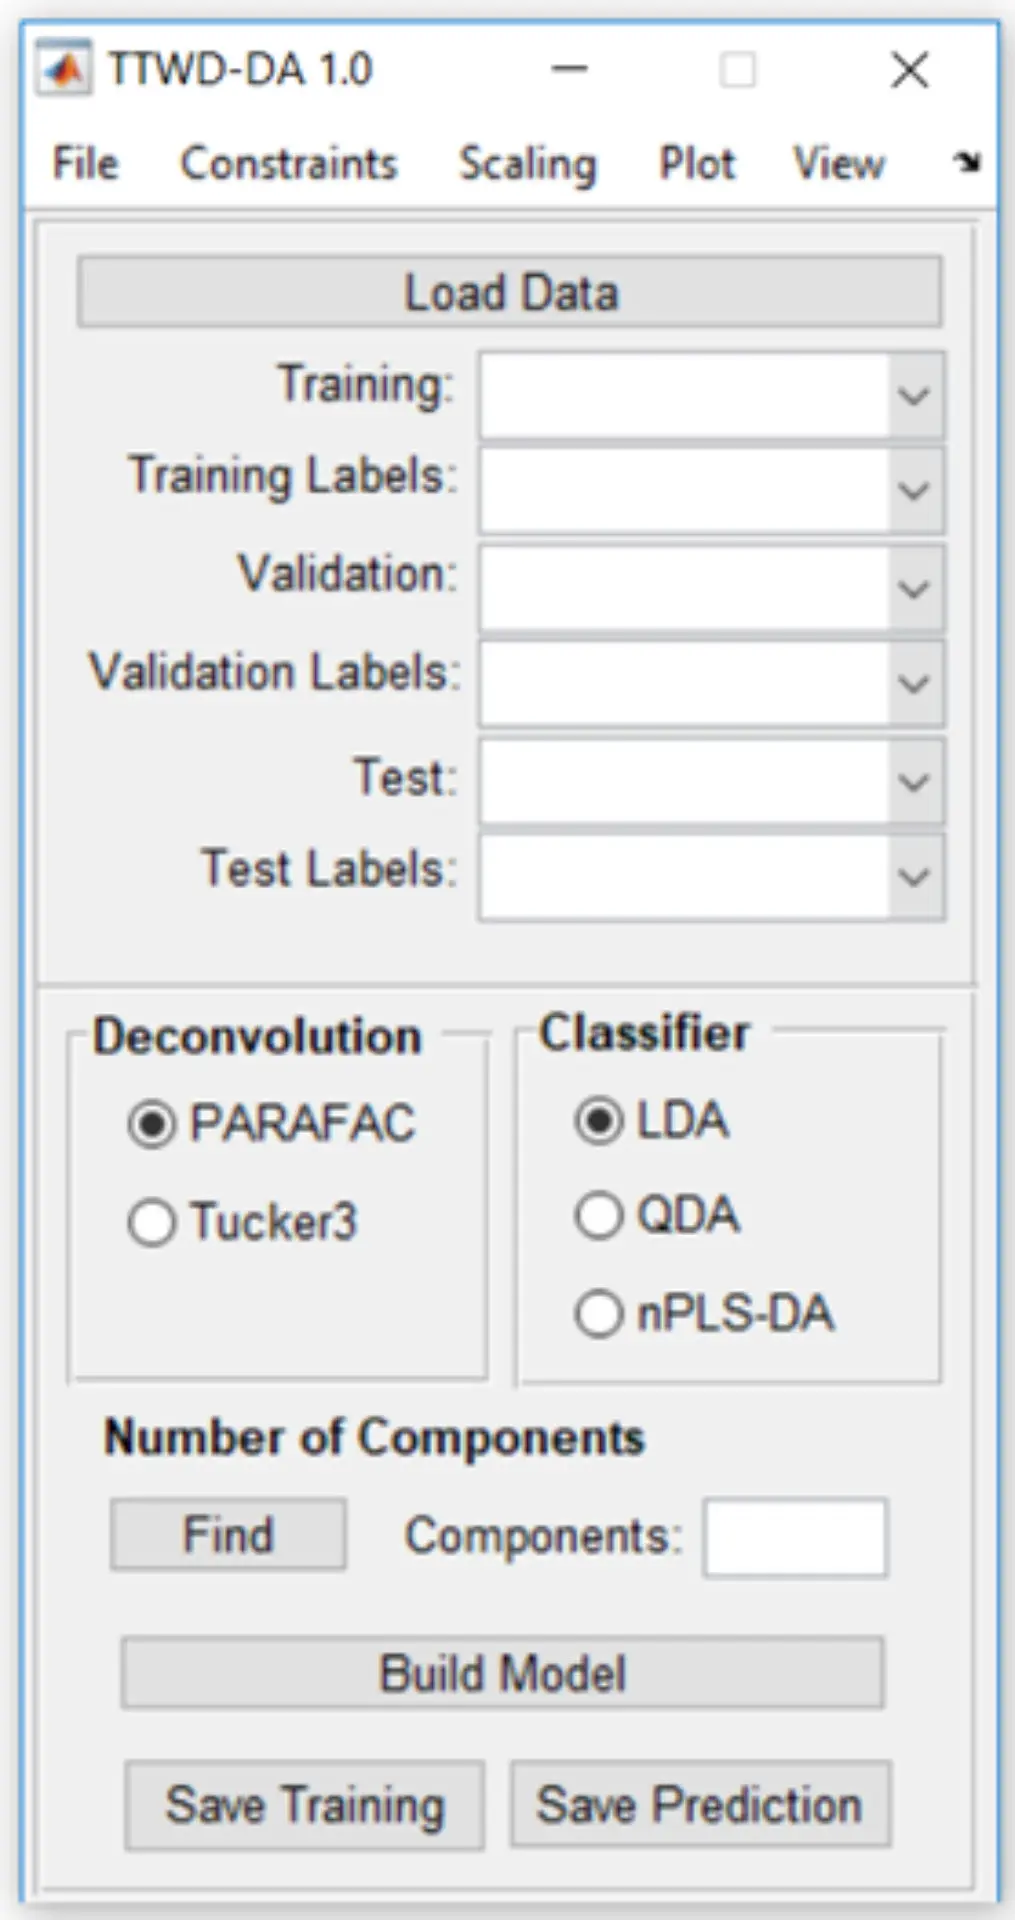Click the MATLAB icon in title bar

pos(64,69)
